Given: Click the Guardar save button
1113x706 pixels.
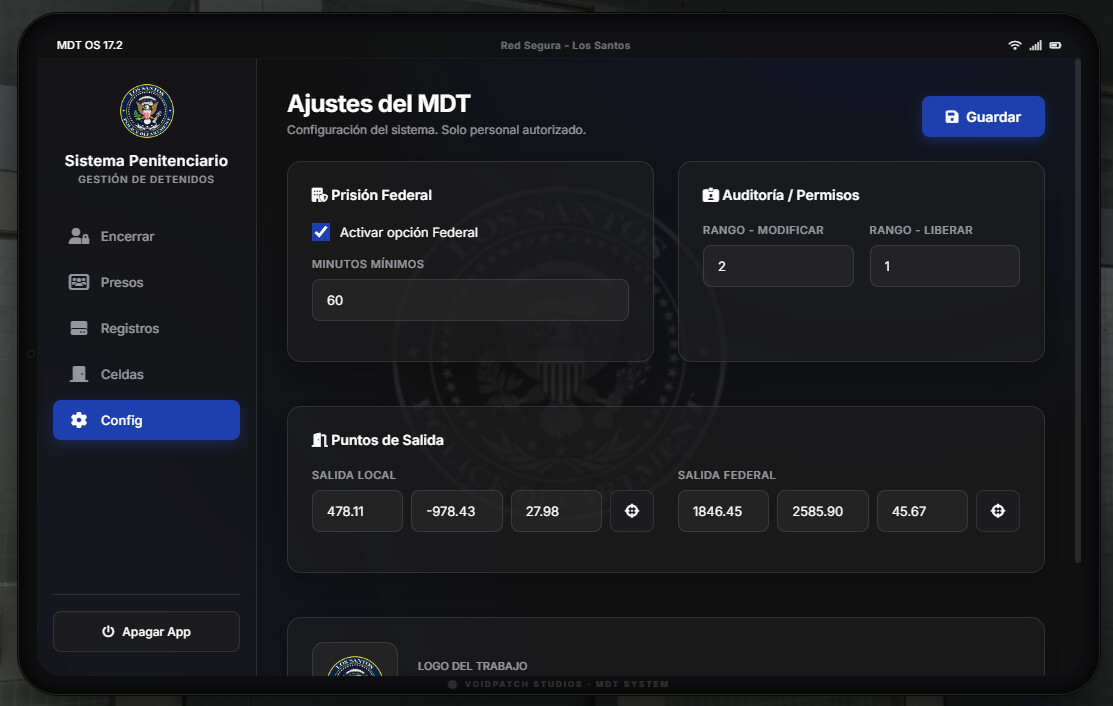Looking at the screenshot, I should (x=983, y=116).
